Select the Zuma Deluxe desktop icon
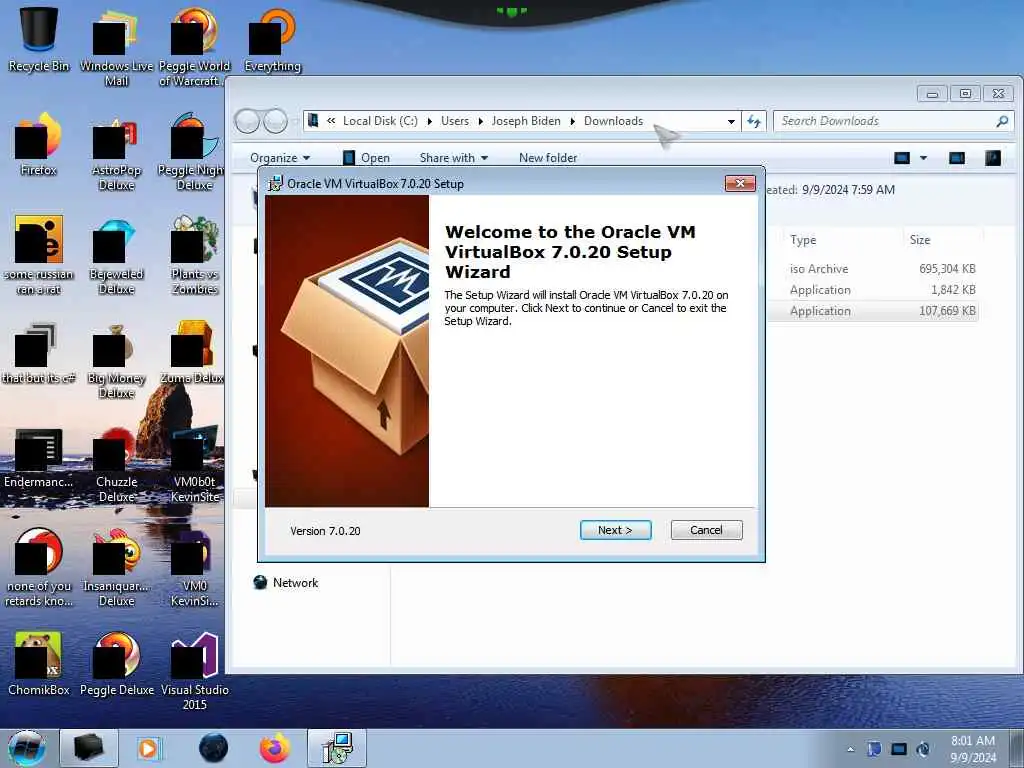1024x768 pixels. (193, 353)
